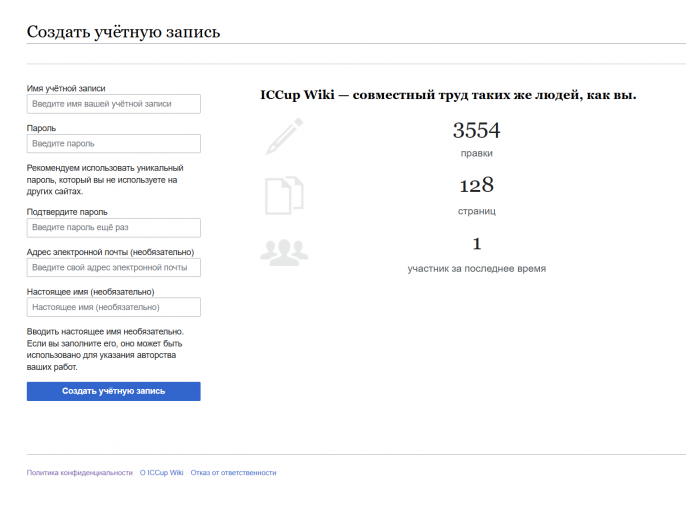
Task: Click the pages documents icon
Action: pyautogui.click(x=284, y=195)
